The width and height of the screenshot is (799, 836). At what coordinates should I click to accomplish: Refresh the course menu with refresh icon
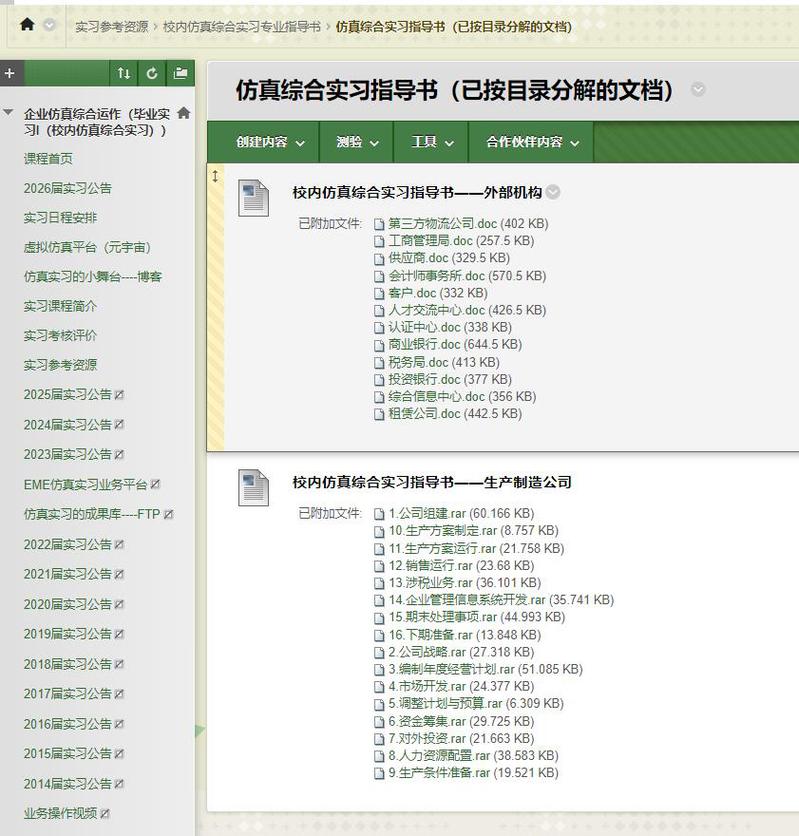click(x=152, y=73)
